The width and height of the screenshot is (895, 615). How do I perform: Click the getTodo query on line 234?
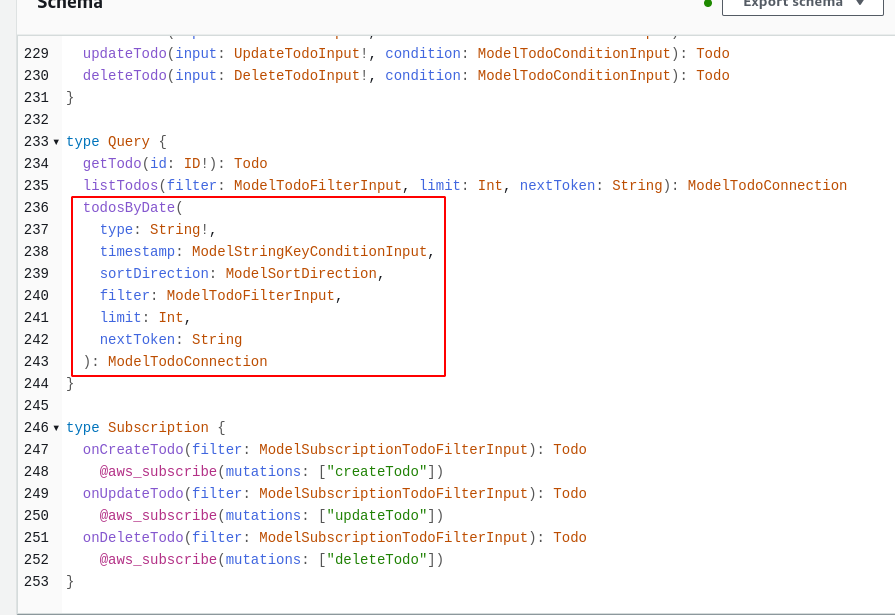112,164
